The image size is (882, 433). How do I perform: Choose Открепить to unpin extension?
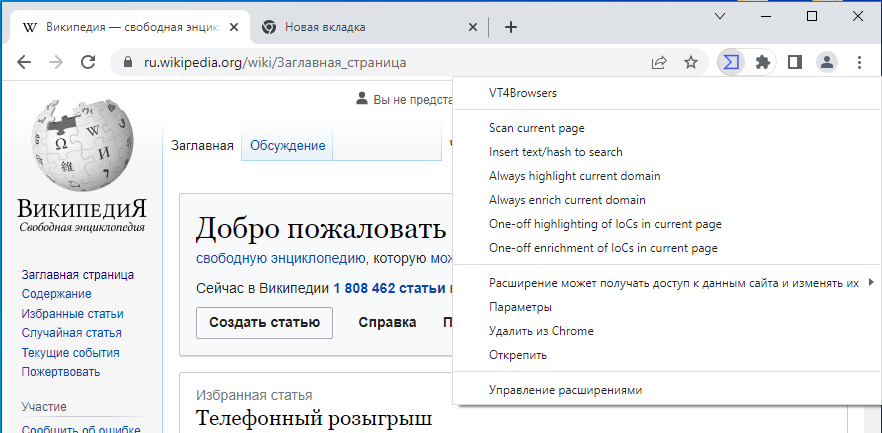click(x=667, y=355)
